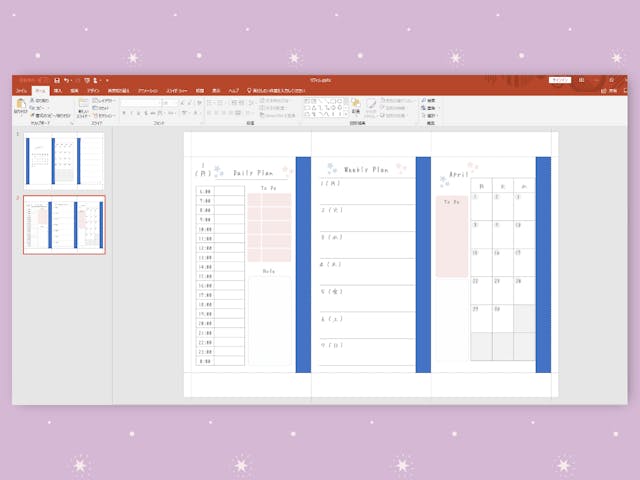The image size is (640, 480).
Task: Click the Quick Styles icon in the ribbon
Action: (x=371, y=106)
